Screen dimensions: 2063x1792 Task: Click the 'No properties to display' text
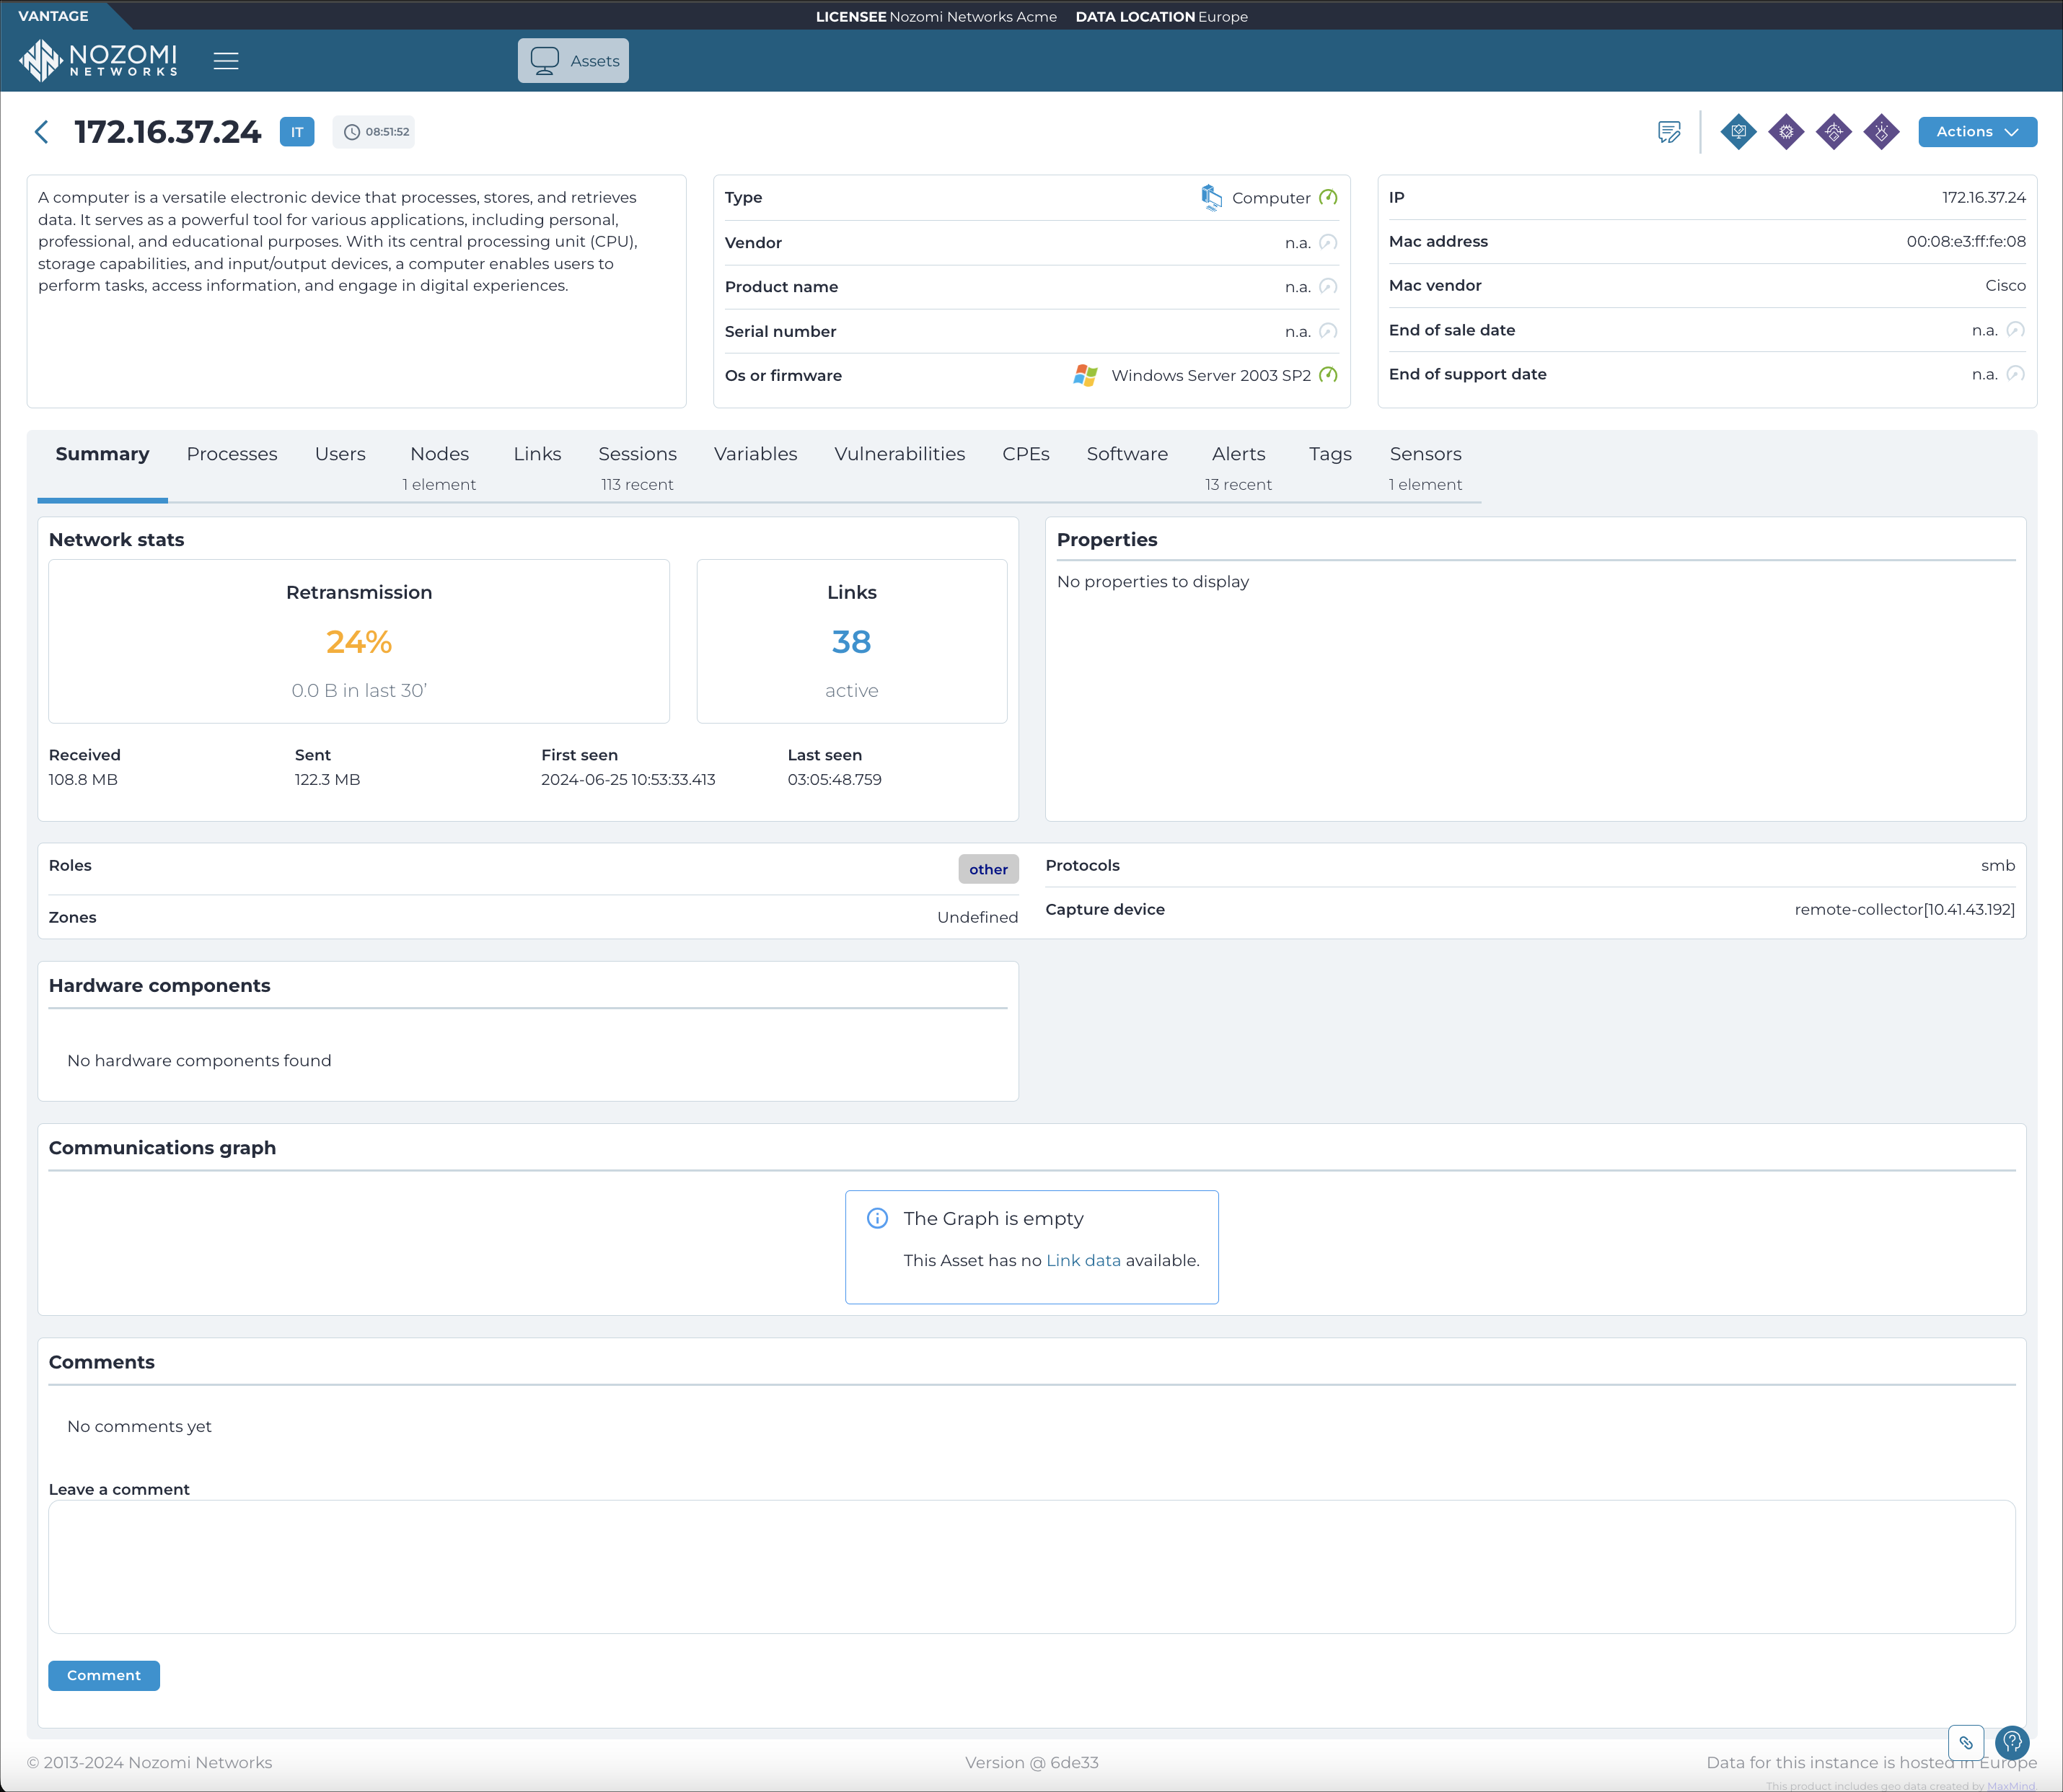(x=1152, y=581)
